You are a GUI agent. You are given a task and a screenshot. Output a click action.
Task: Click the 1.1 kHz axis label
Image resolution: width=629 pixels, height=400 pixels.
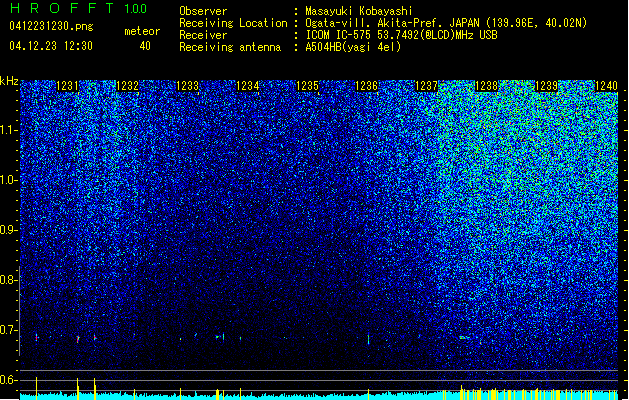pos(9,130)
